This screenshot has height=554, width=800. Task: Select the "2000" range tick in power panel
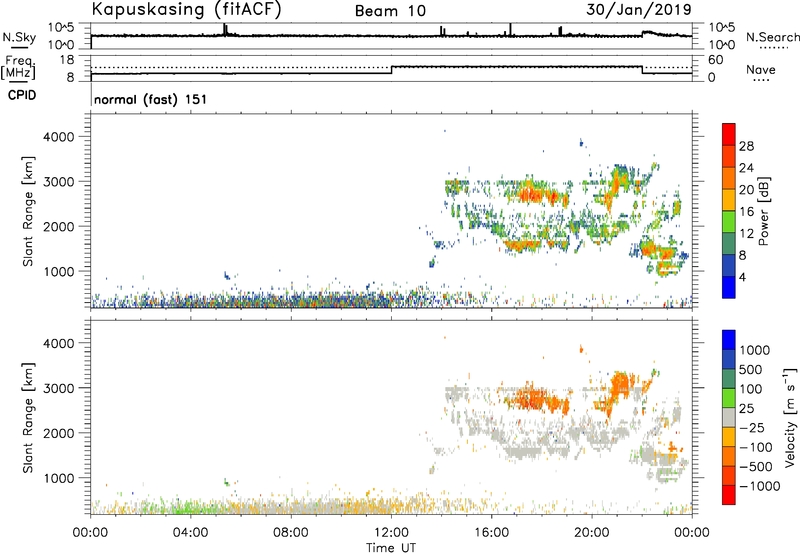pos(59,226)
